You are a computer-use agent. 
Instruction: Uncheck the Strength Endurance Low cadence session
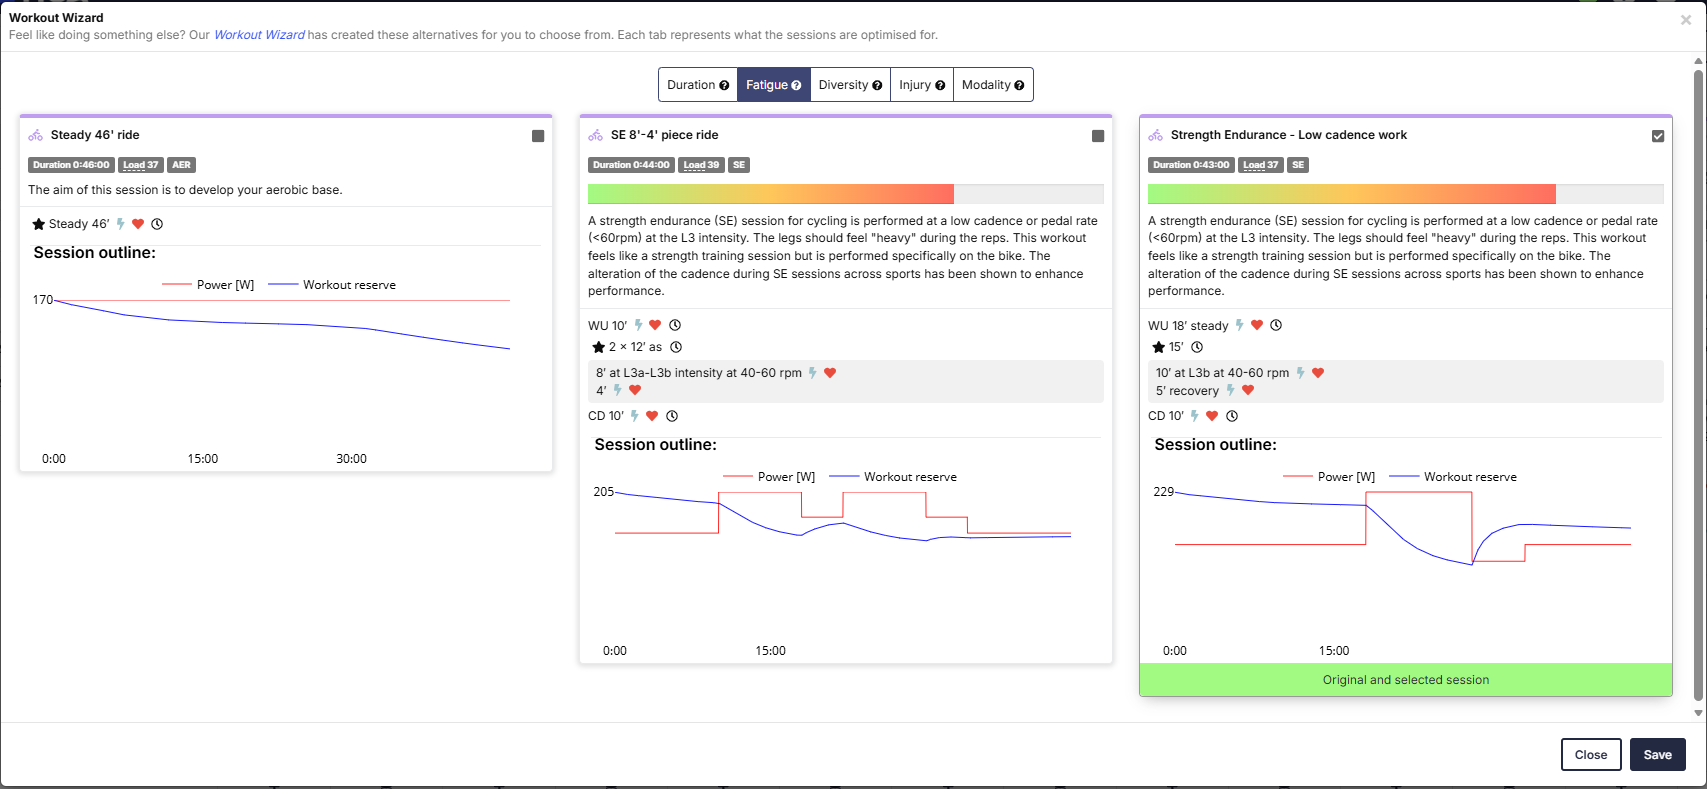[x=1658, y=136]
